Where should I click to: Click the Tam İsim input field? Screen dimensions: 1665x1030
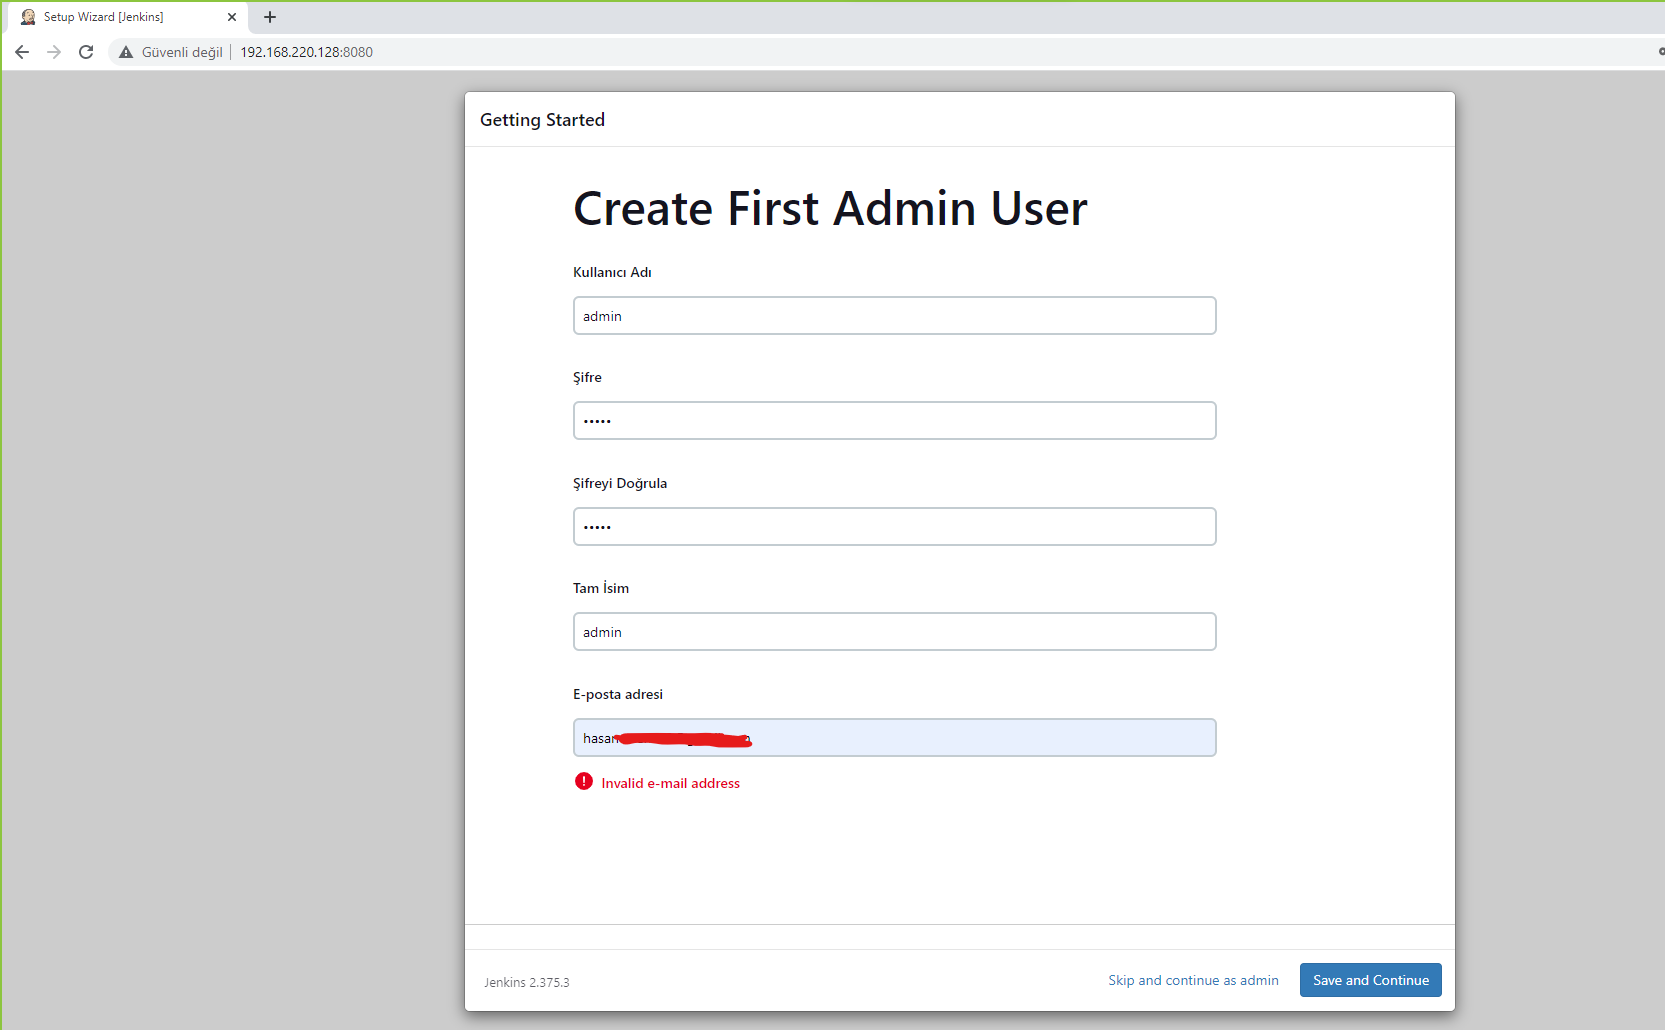[x=894, y=632]
